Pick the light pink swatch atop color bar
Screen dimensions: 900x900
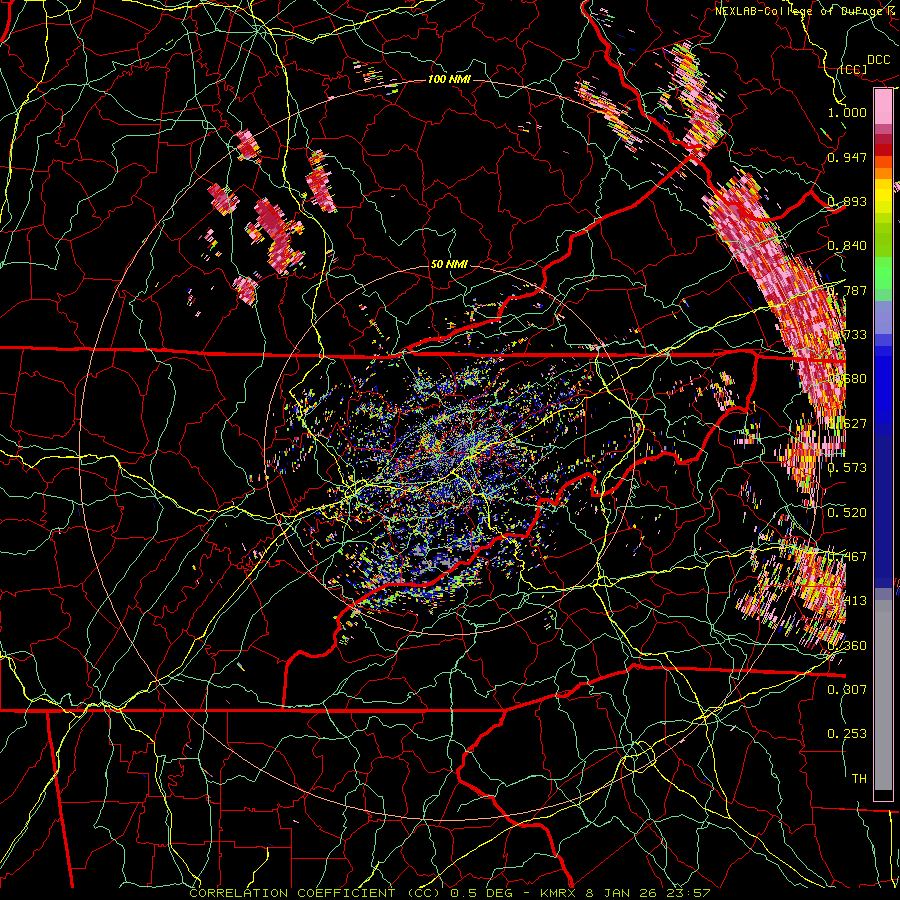(x=883, y=106)
